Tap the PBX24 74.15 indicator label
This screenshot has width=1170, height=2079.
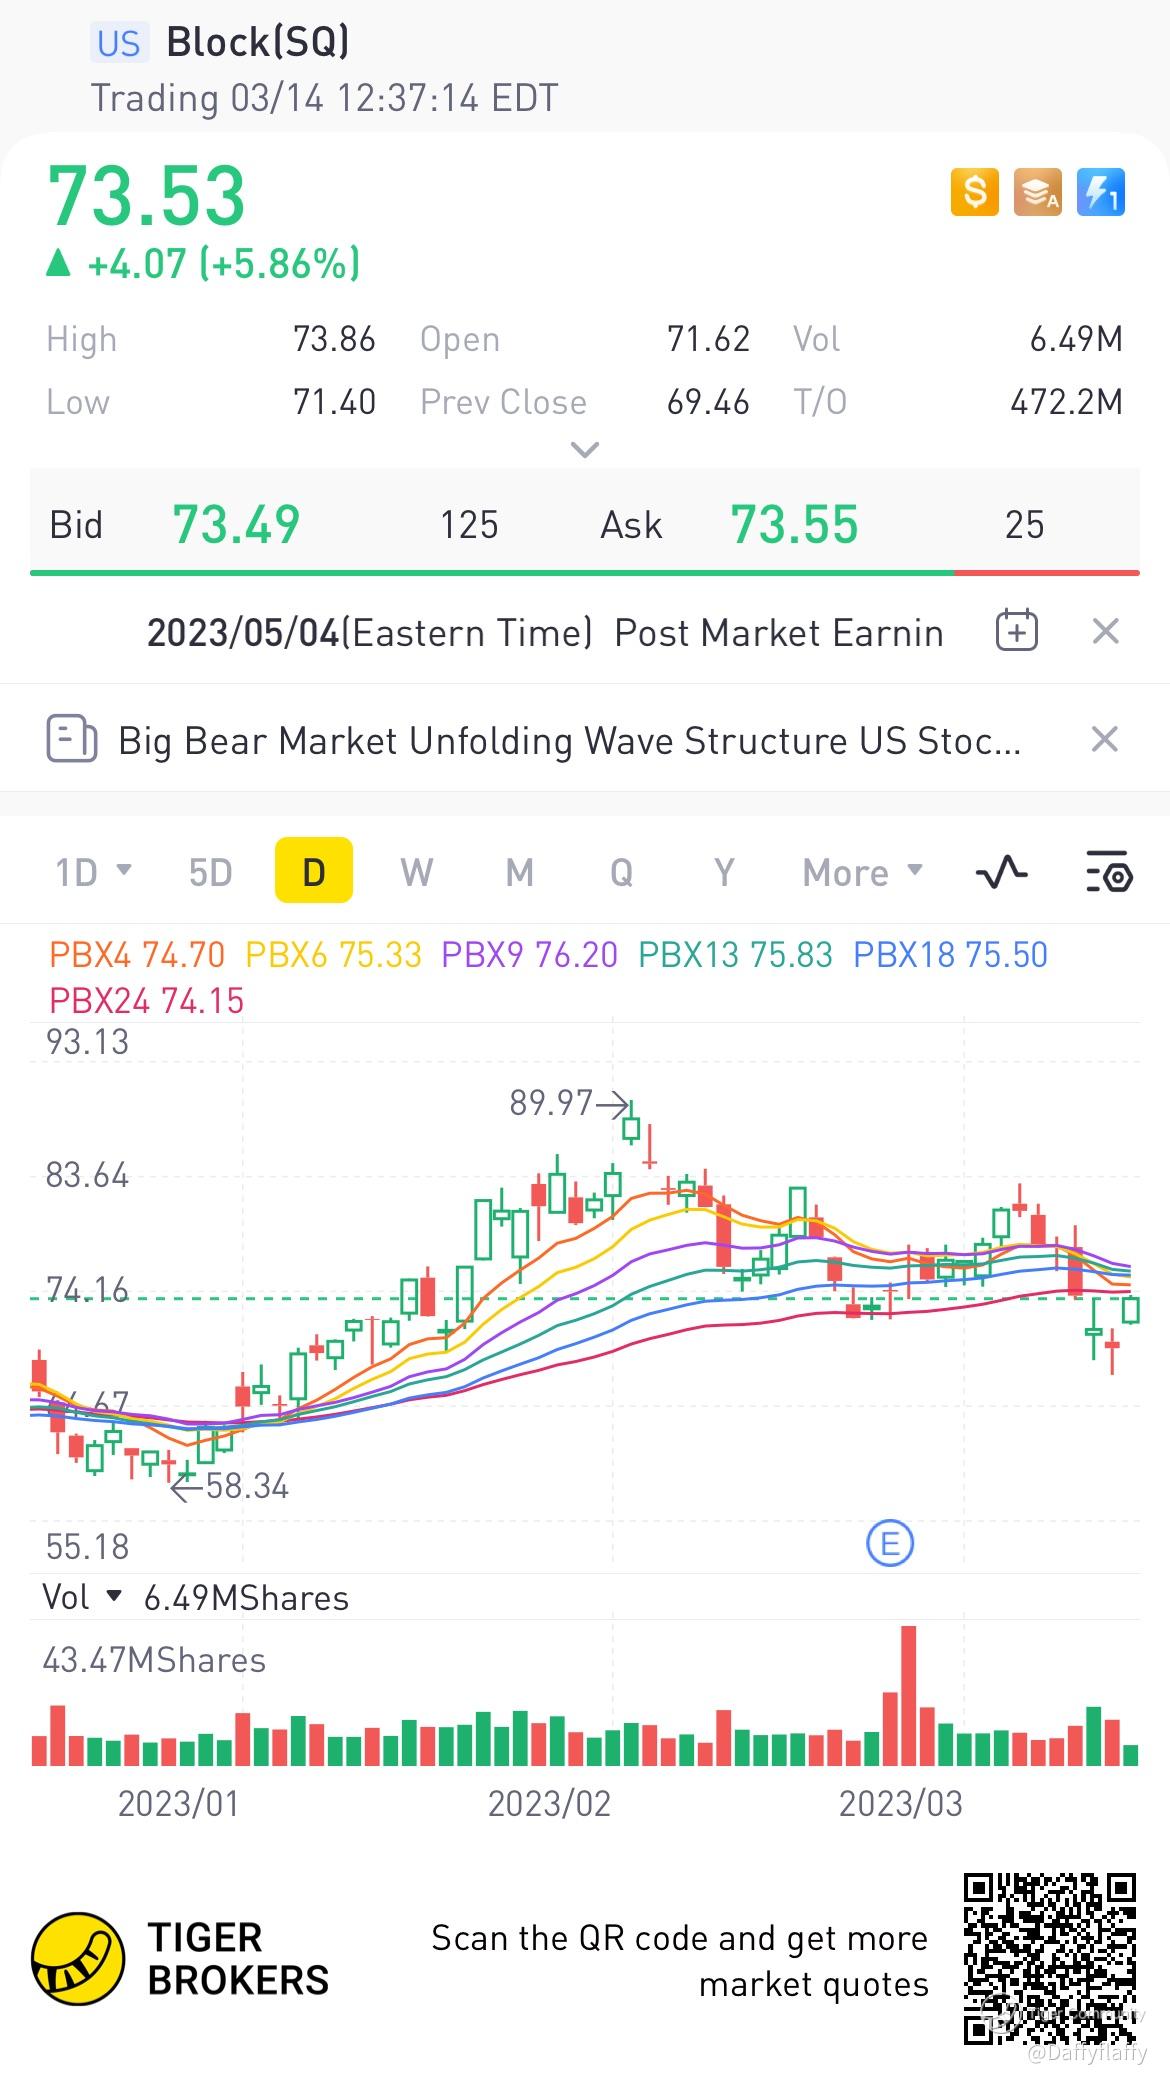pyautogui.click(x=146, y=1001)
